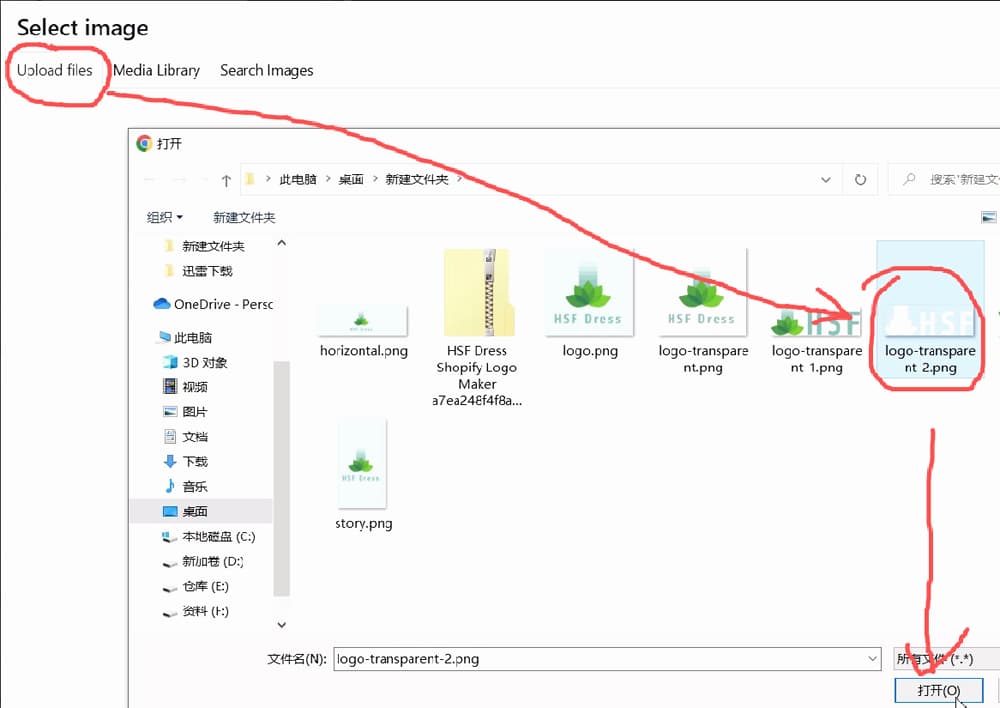Select 桌面 in the navigation sidebar
The width and height of the screenshot is (1000, 708).
click(201, 512)
